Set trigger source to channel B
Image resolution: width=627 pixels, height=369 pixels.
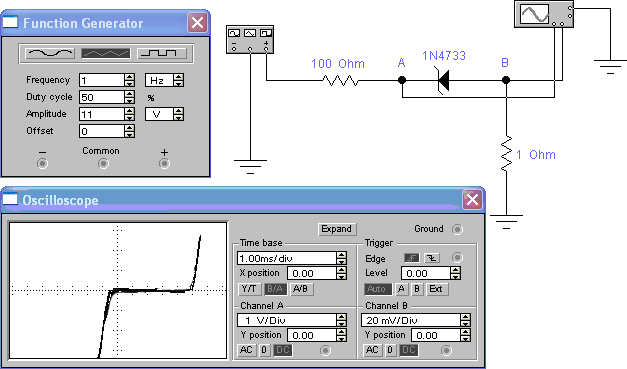point(416,289)
